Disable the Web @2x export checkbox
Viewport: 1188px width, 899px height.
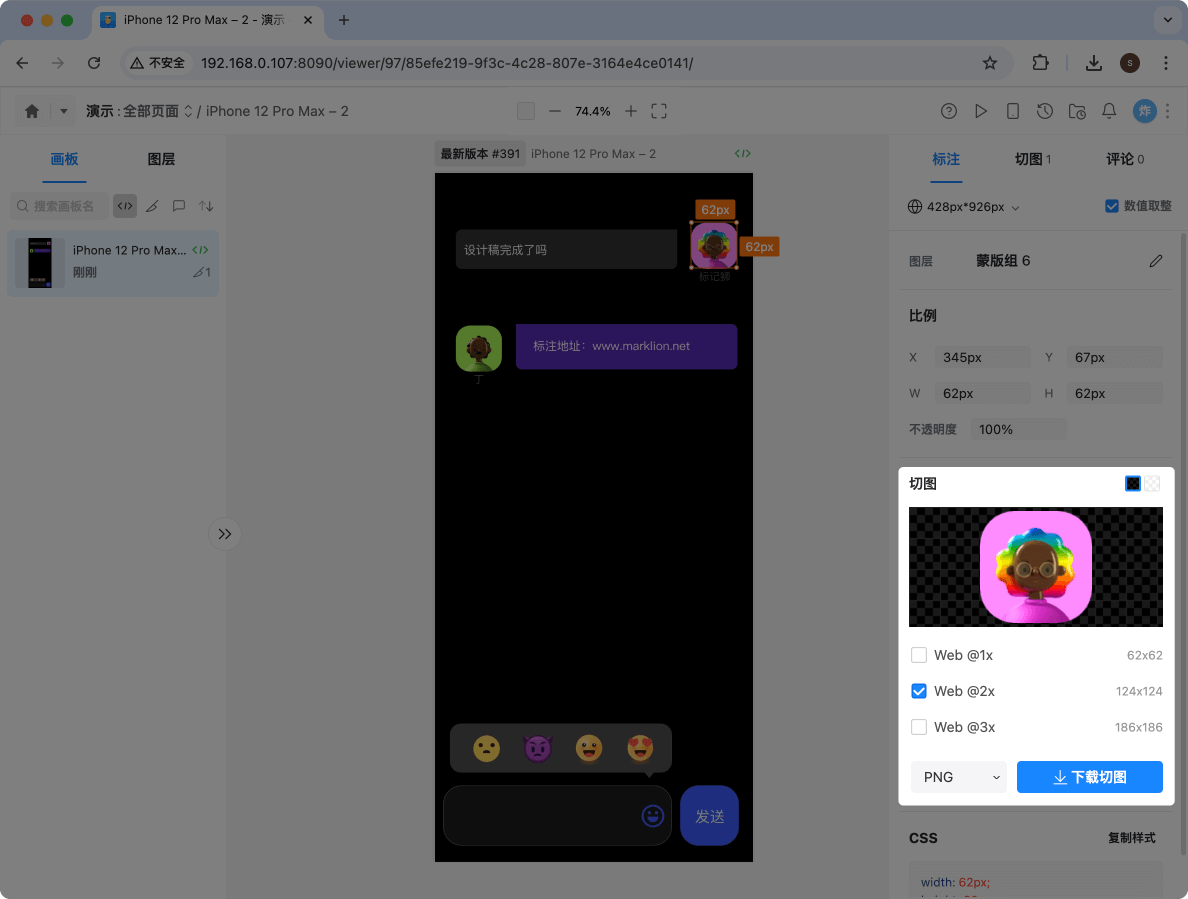(x=919, y=691)
